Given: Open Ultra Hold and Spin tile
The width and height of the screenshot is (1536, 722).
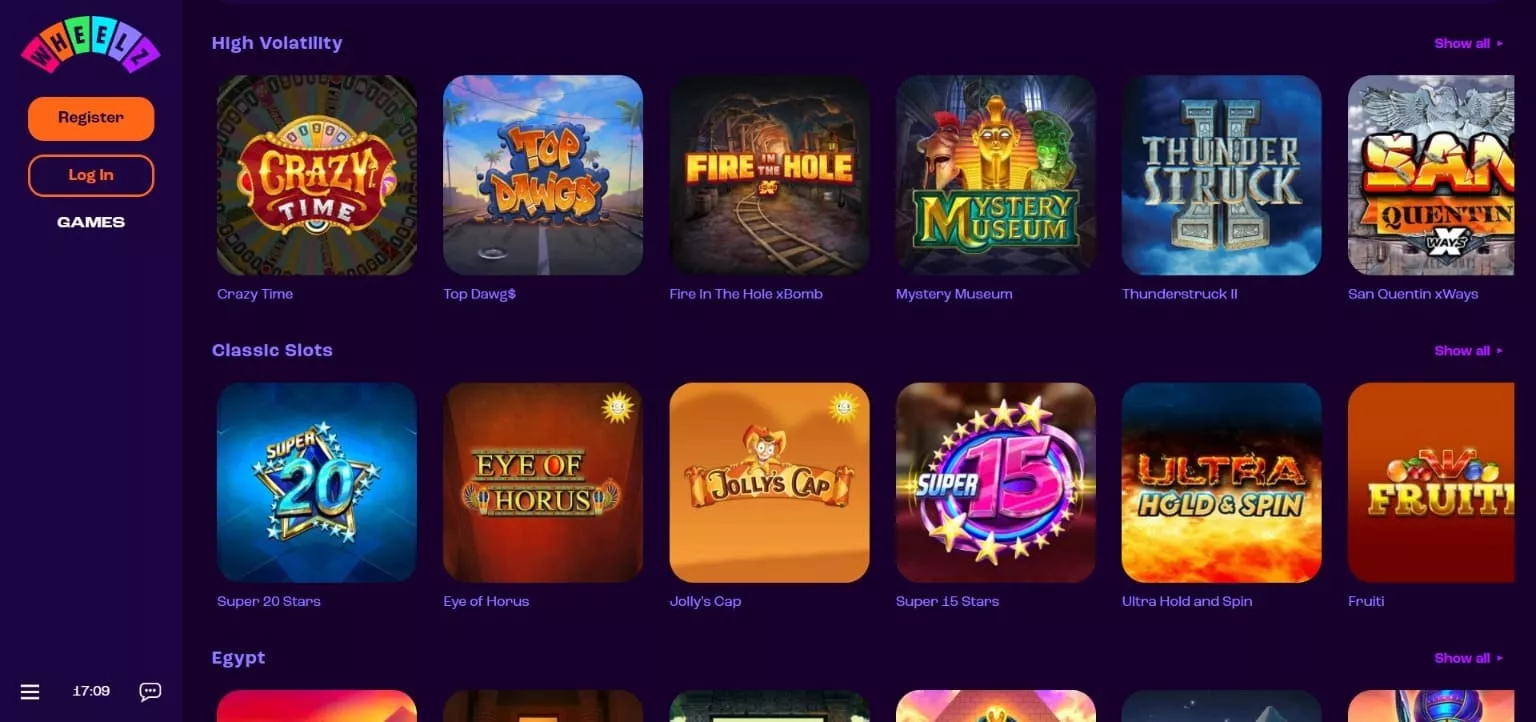Looking at the screenshot, I should pyautogui.click(x=1222, y=482).
